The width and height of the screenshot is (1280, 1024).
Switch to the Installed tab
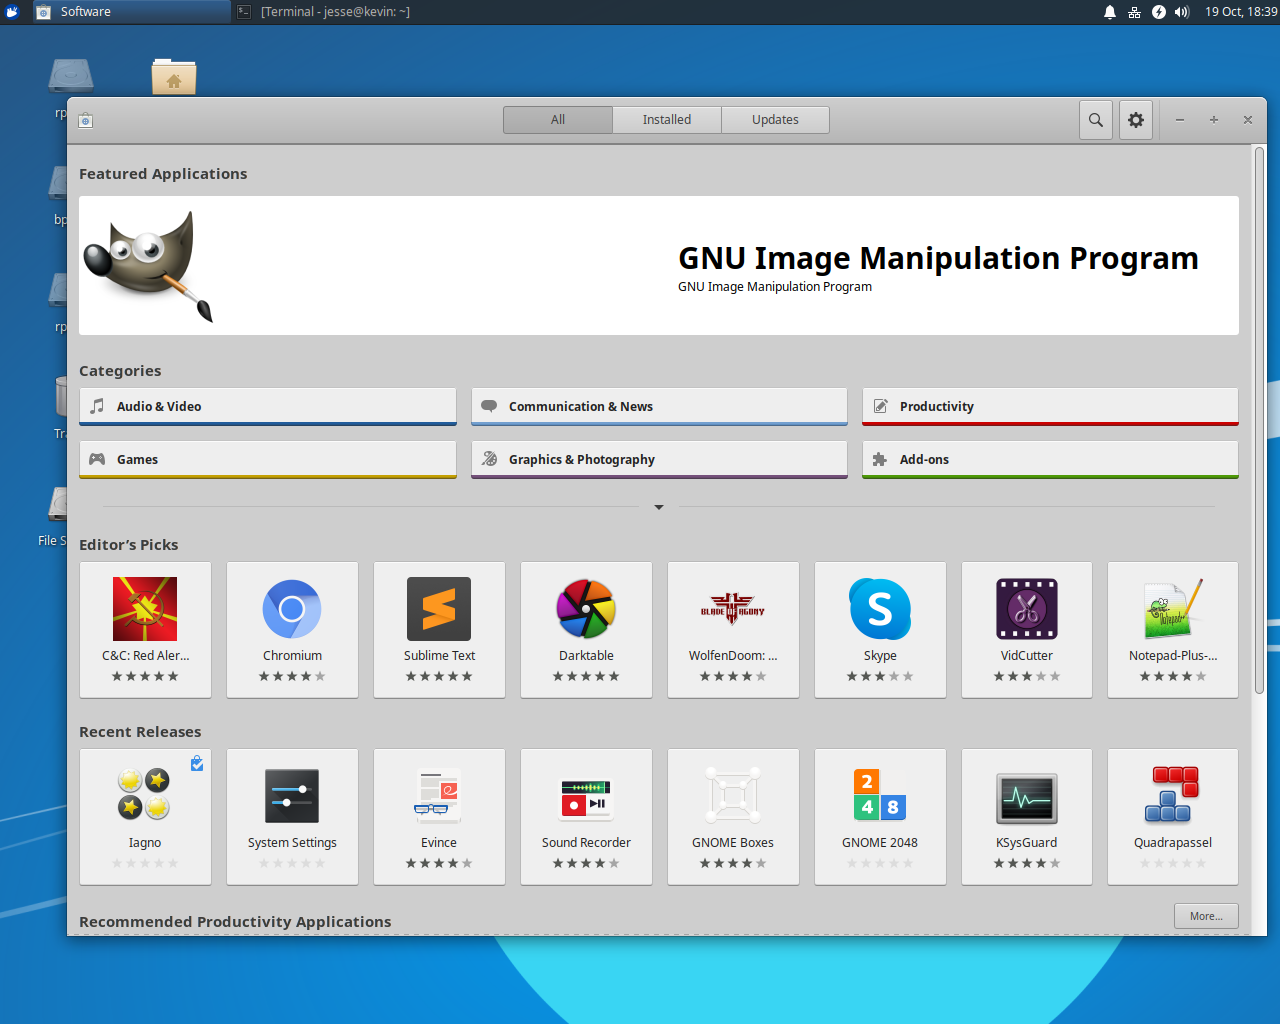tap(667, 120)
